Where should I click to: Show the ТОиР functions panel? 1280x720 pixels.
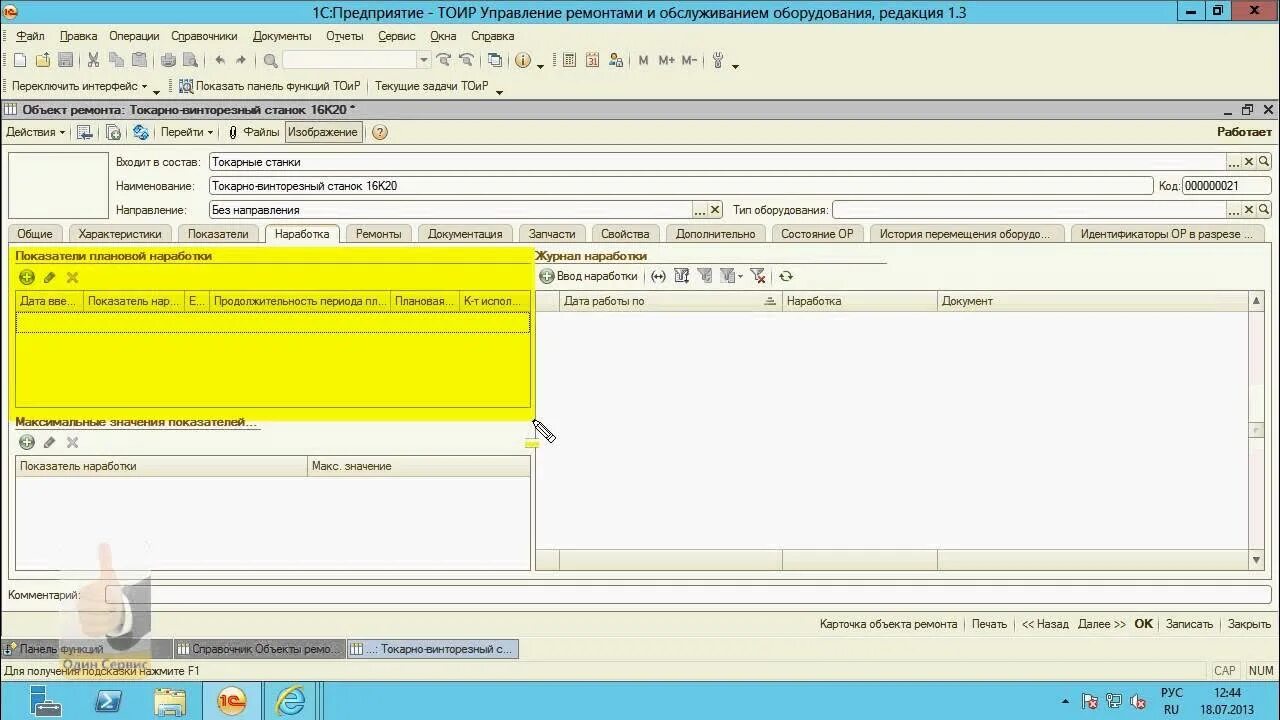pyautogui.click(x=269, y=86)
